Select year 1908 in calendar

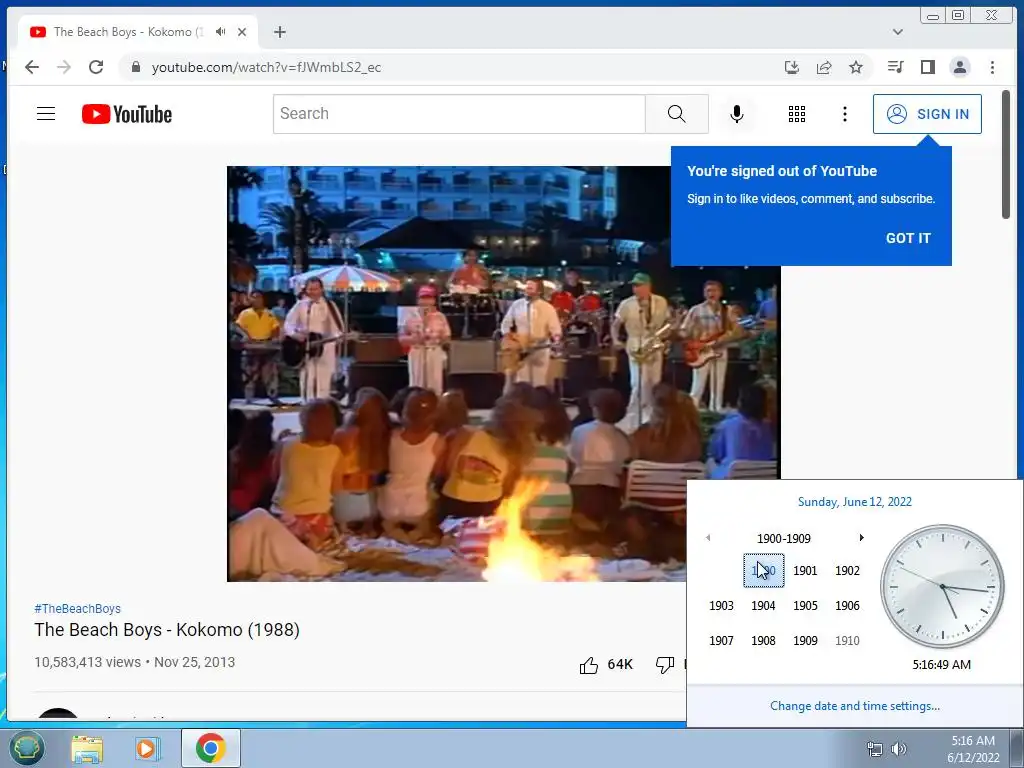[x=763, y=641]
